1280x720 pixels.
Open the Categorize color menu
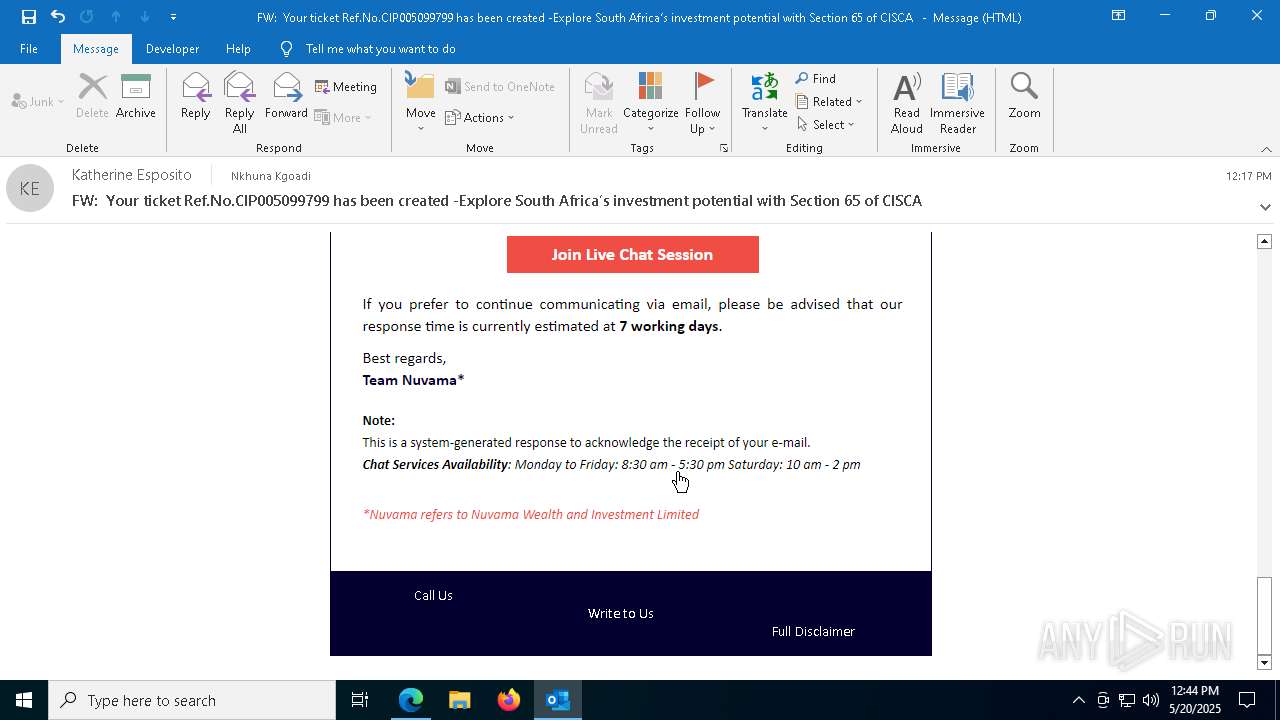(x=650, y=103)
